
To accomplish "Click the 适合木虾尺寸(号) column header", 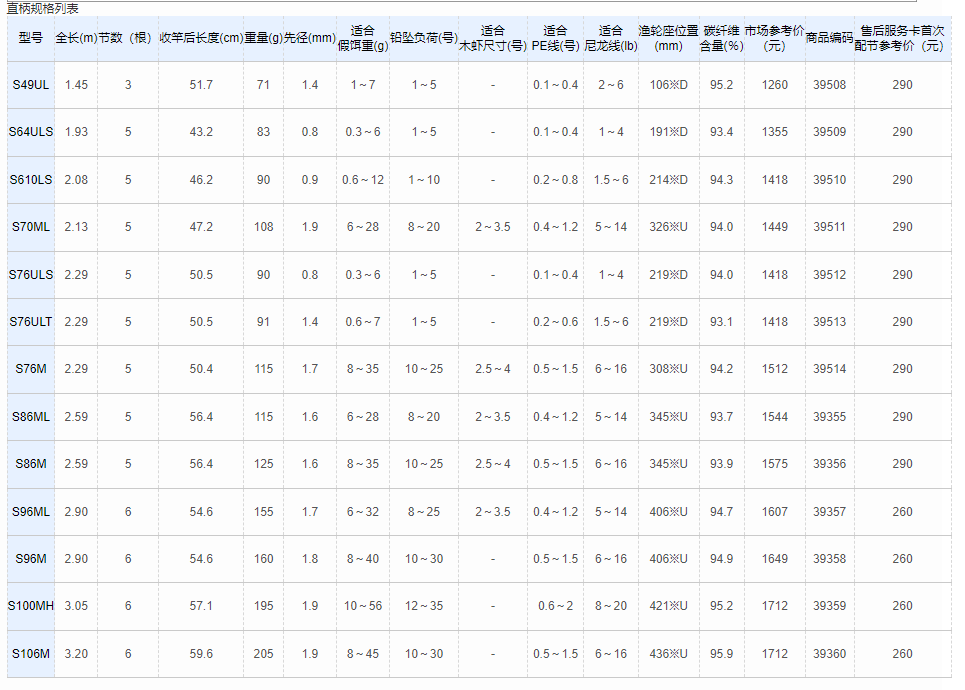I will click(x=493, y=38).
